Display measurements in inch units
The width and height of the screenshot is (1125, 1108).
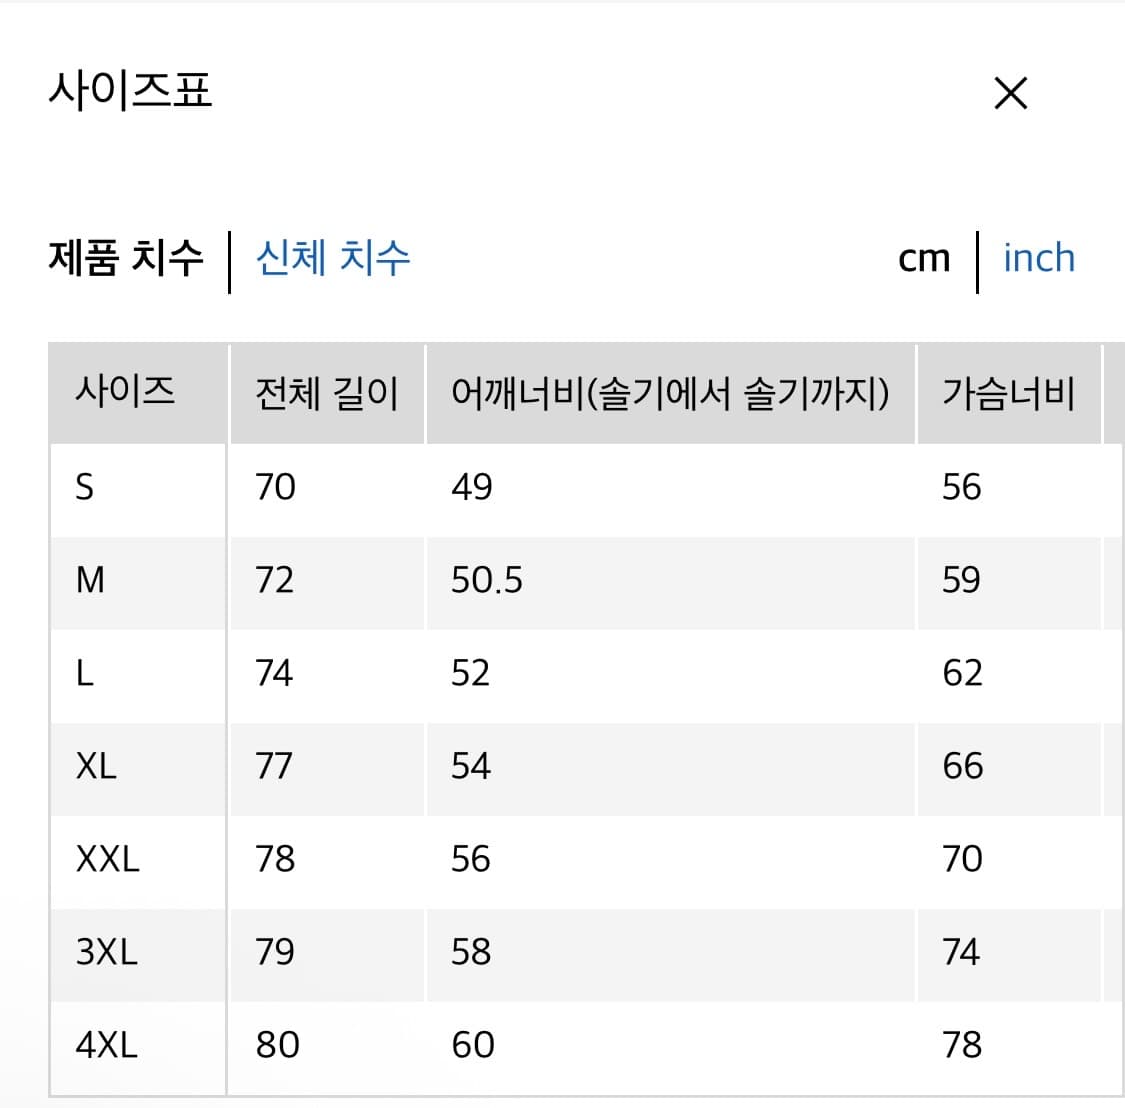tap(1039, 259)
